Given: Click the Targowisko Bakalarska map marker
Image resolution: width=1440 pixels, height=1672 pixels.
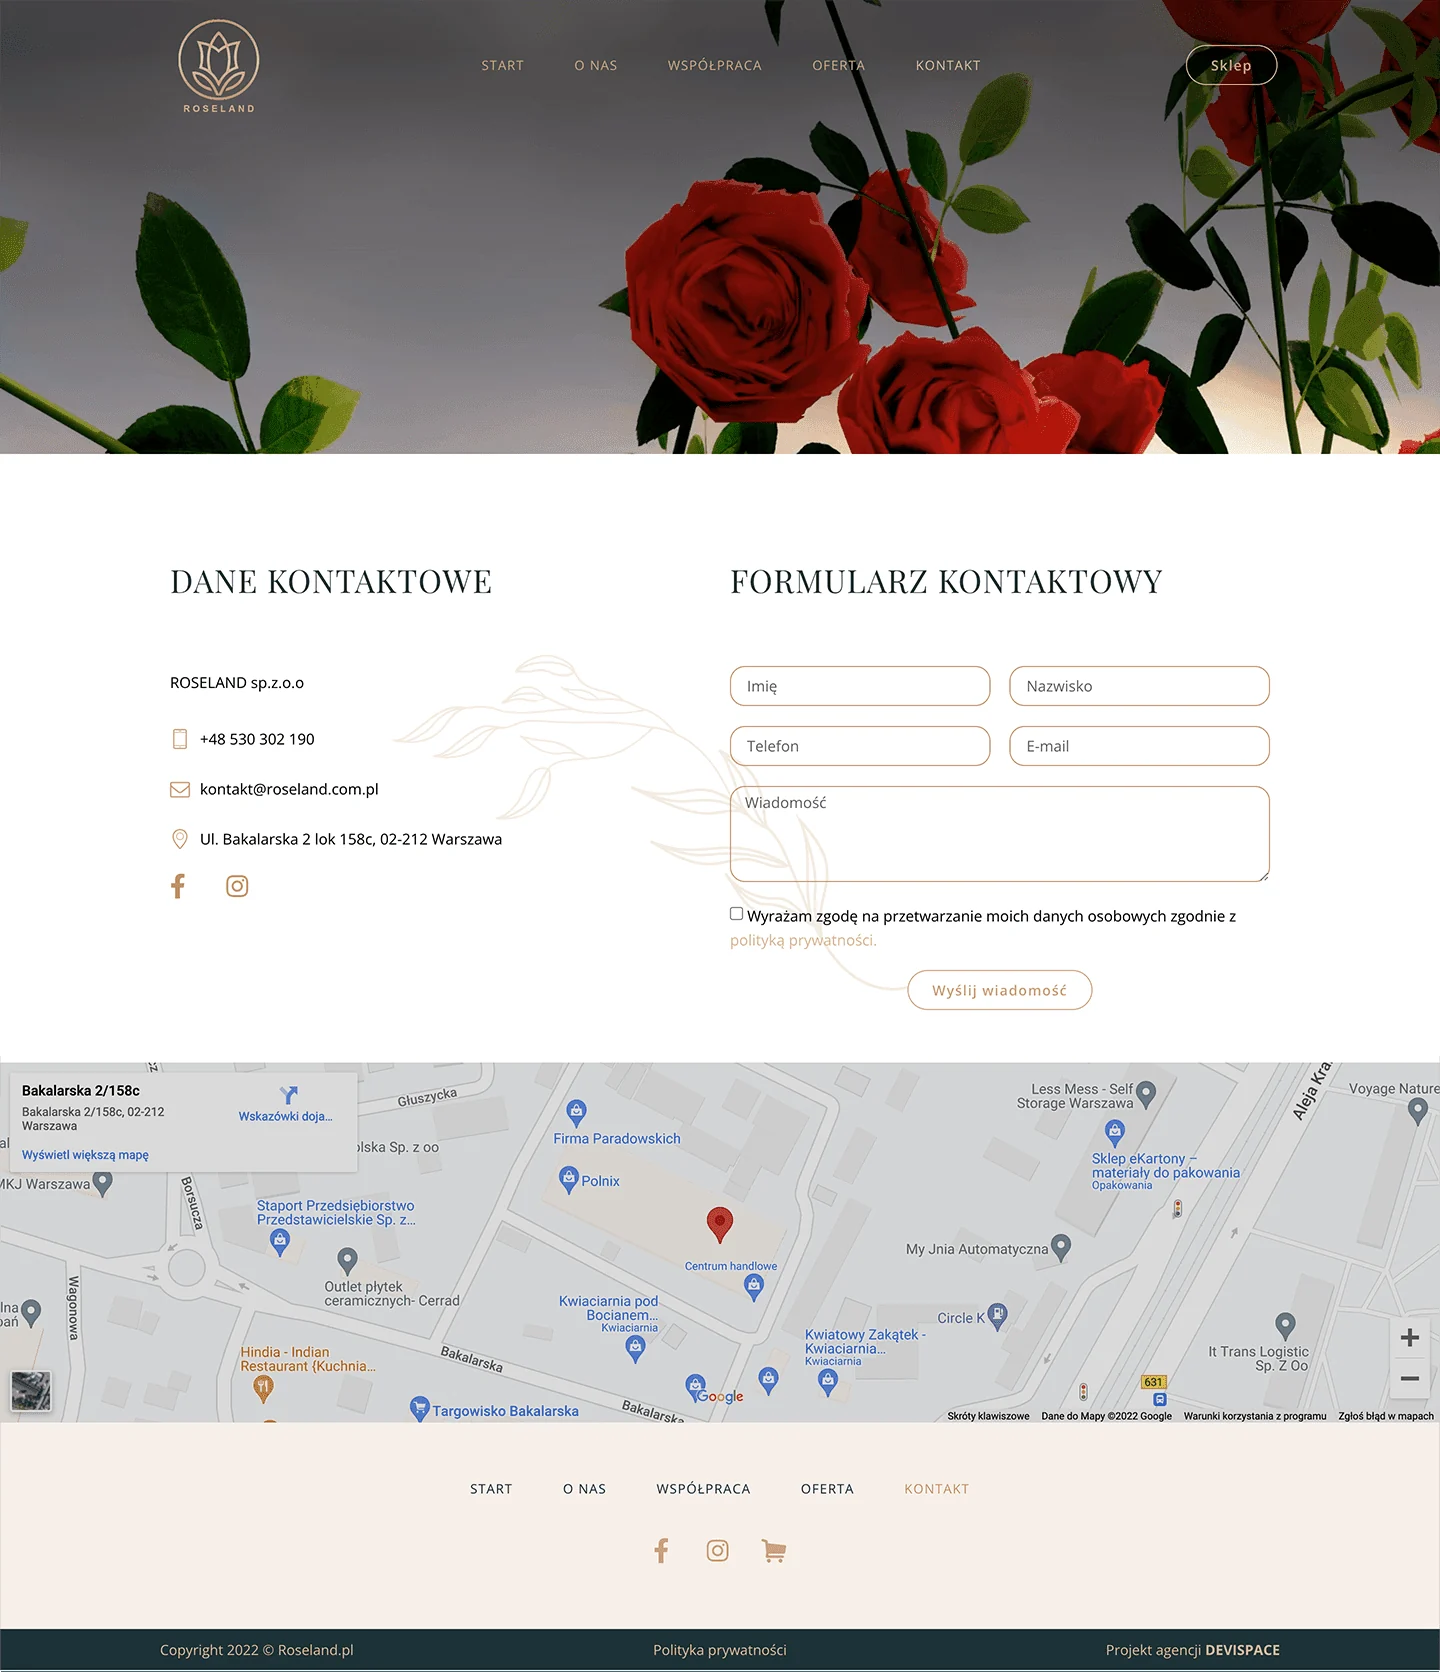Looking at the screenshot, I should click(x=420, y=1408).
